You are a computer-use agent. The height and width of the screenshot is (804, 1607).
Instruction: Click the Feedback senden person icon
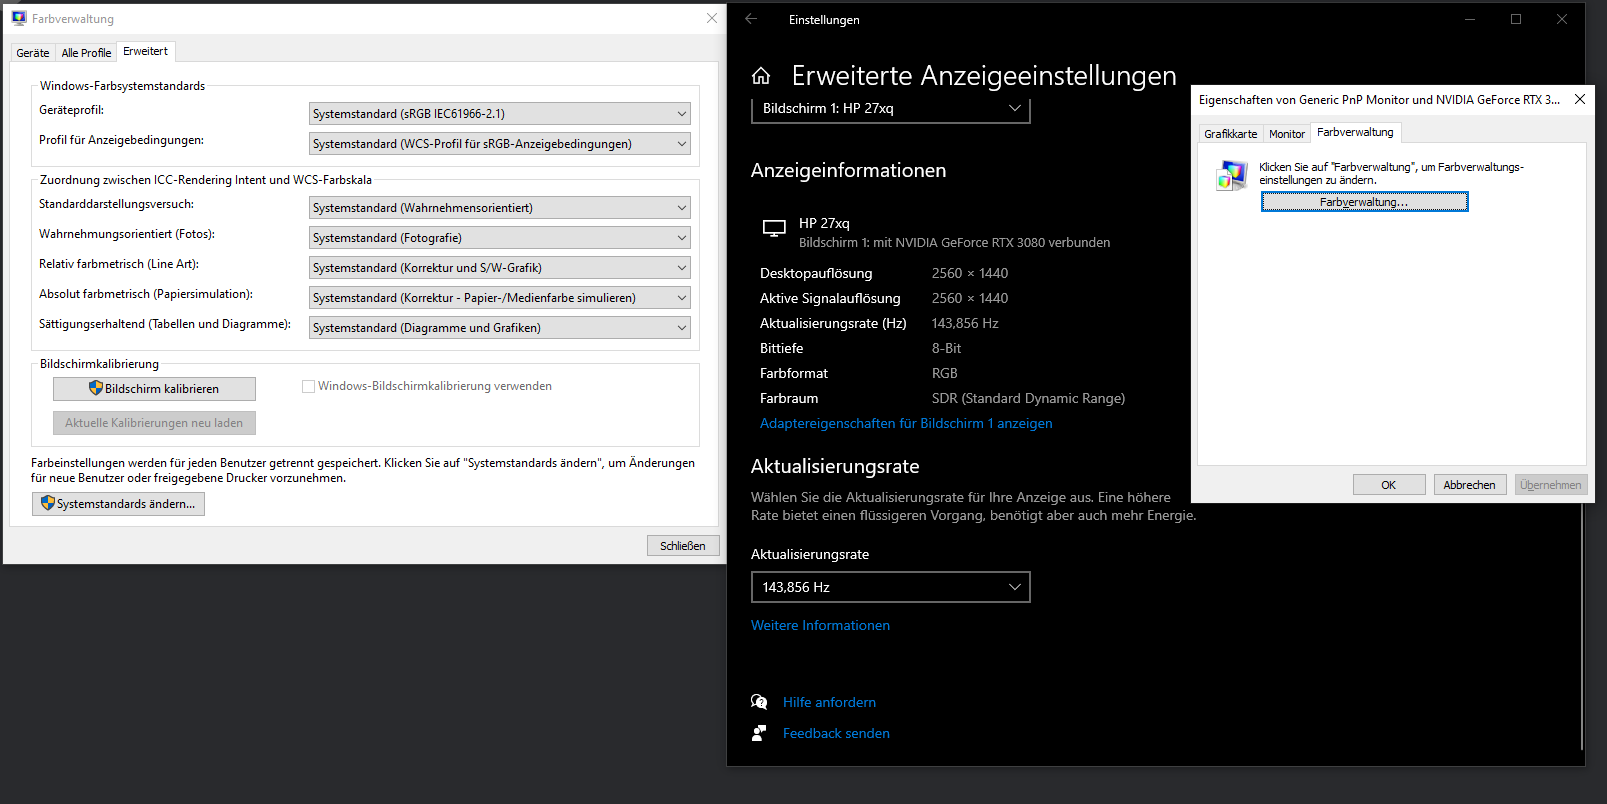[x=759, y=733]
